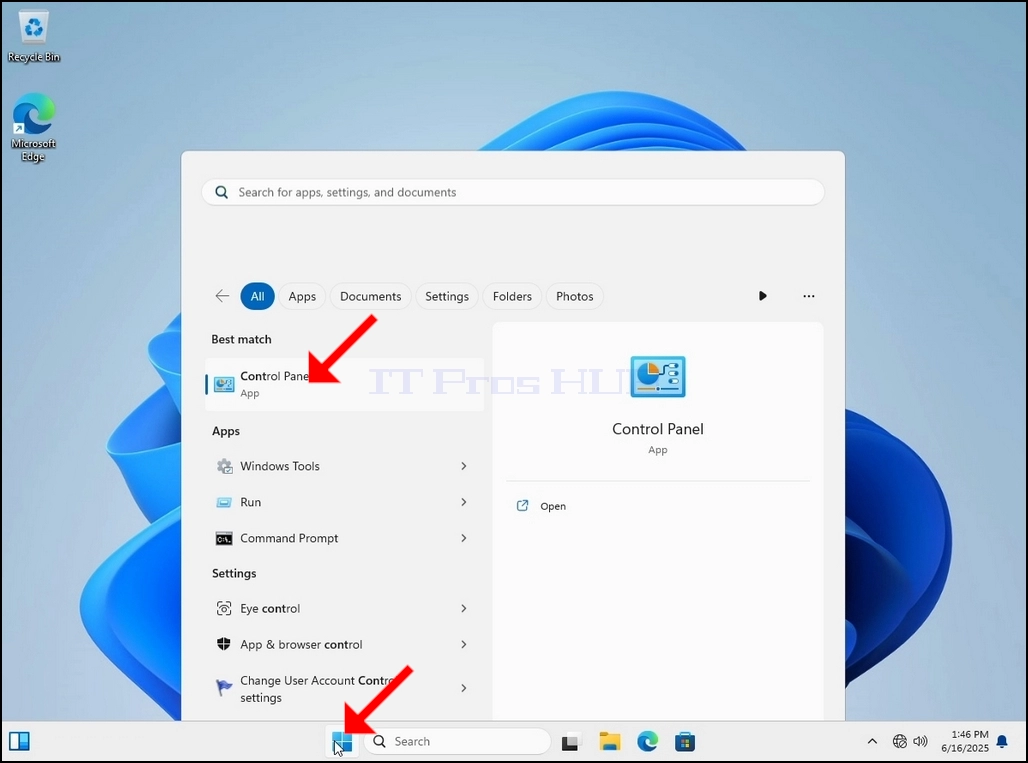This screenshot has height=763, width=1028.
Task: Show hidden tray icons chevron
Action: click(x=872, y=741)
